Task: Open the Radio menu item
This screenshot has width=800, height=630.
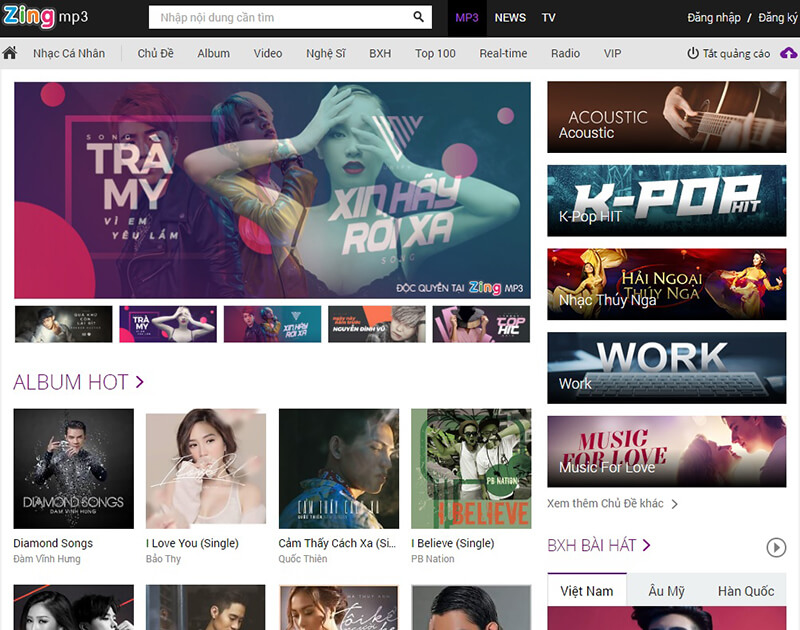Action: pyautogui.click(x=565, y=53)
